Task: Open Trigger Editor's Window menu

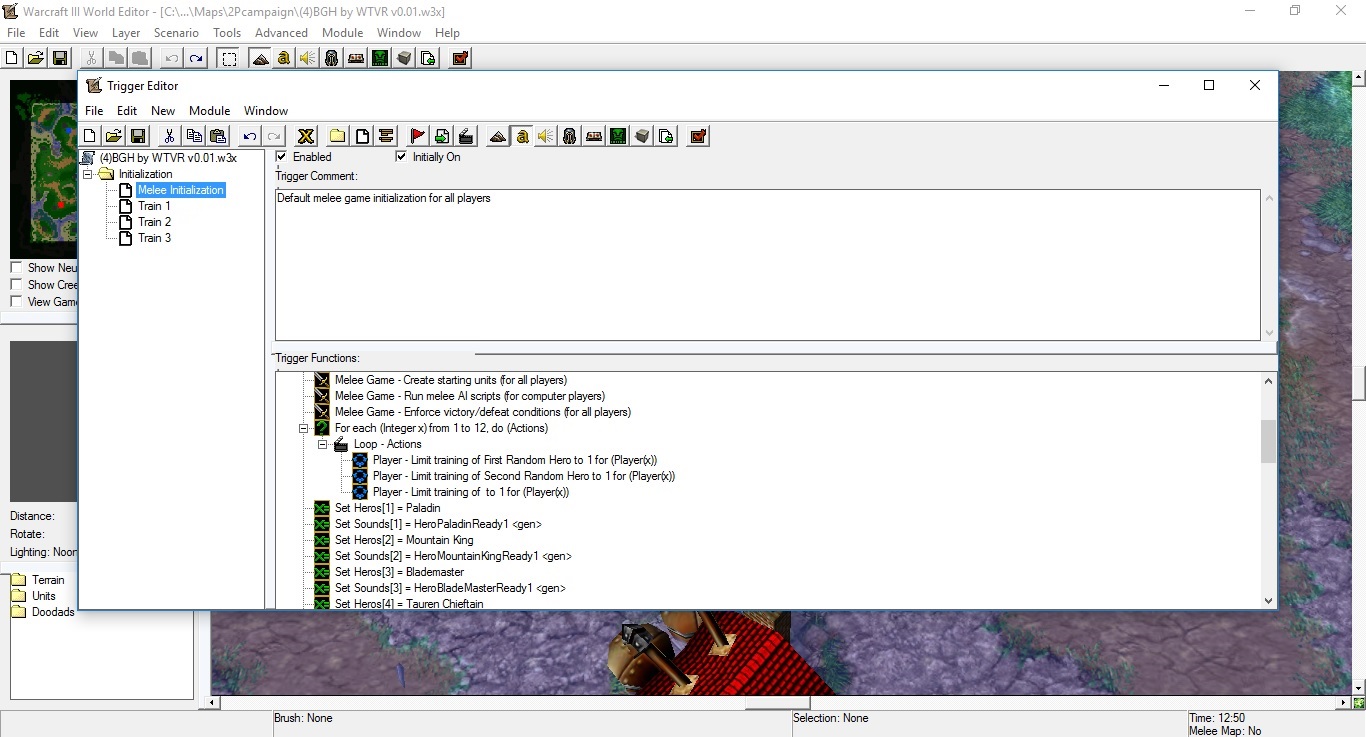Action: [266, 110]
